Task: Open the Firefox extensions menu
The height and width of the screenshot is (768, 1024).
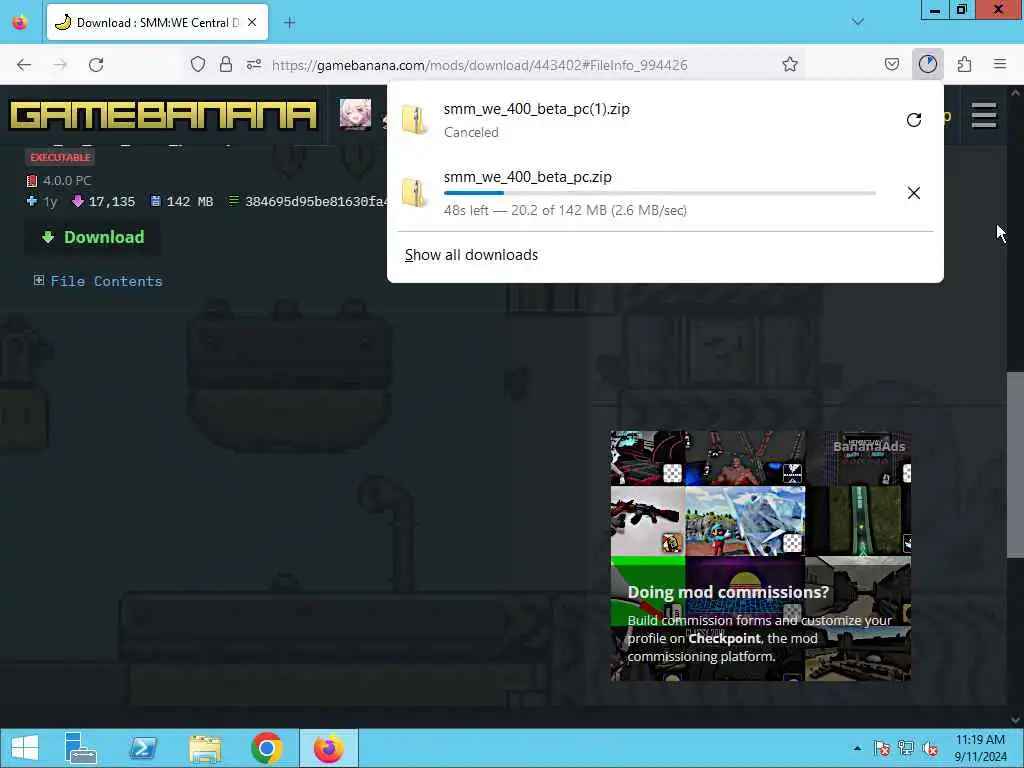Action: [965, 64]
